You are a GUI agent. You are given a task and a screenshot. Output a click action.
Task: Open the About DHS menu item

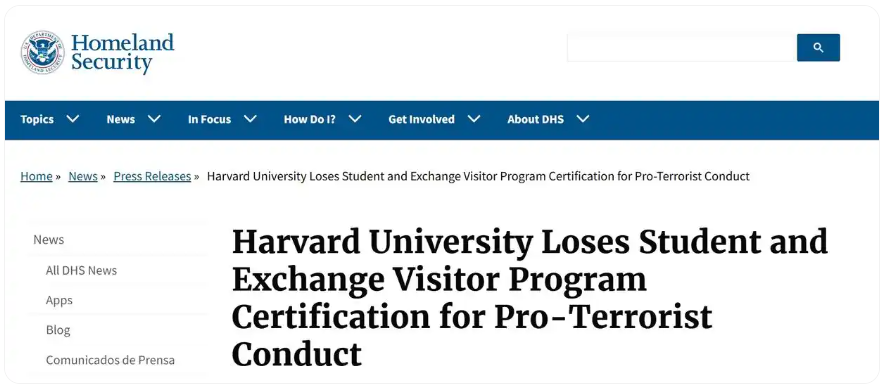pos(535,119)
